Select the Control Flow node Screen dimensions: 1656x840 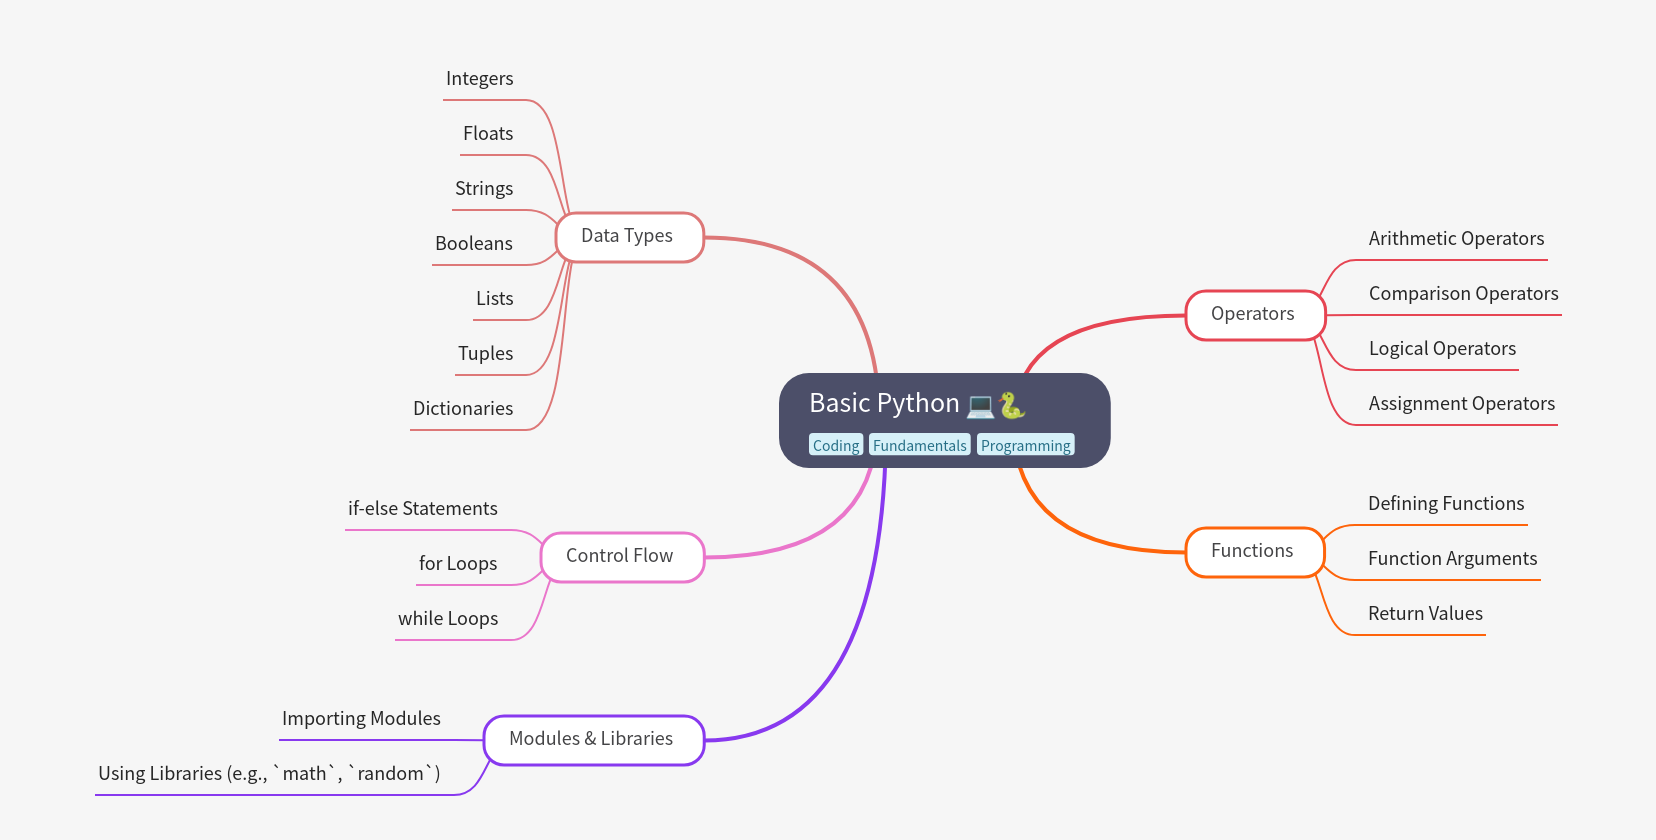pyautogui.click(x=621, y=557)
